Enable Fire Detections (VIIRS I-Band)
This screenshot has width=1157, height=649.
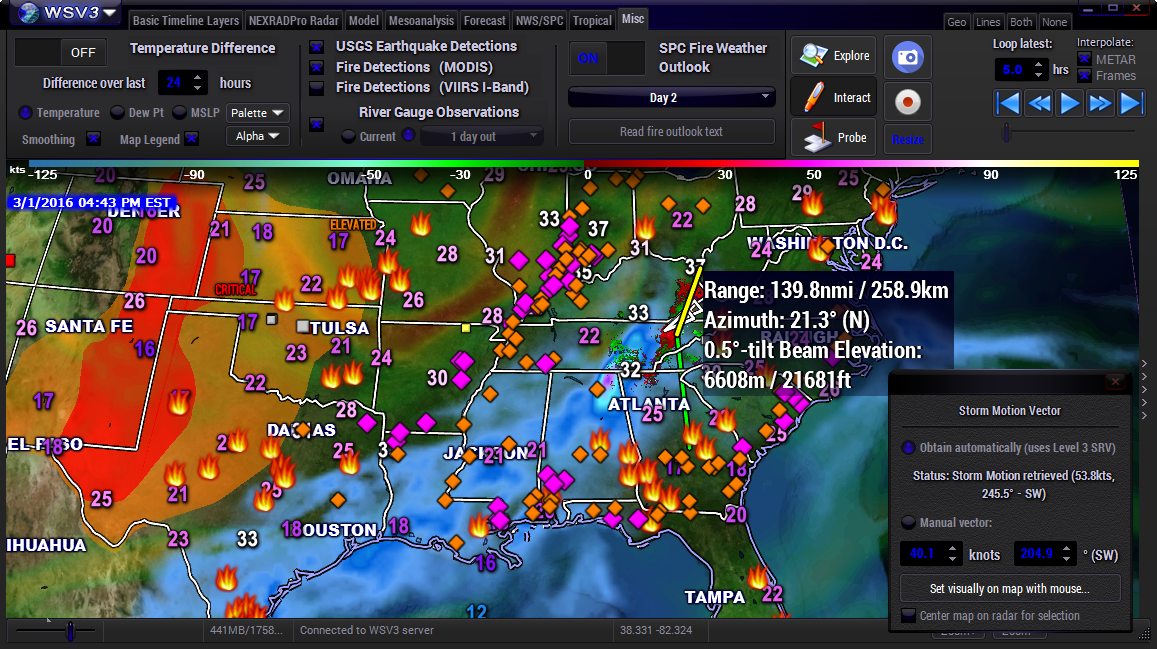[317, 88]
